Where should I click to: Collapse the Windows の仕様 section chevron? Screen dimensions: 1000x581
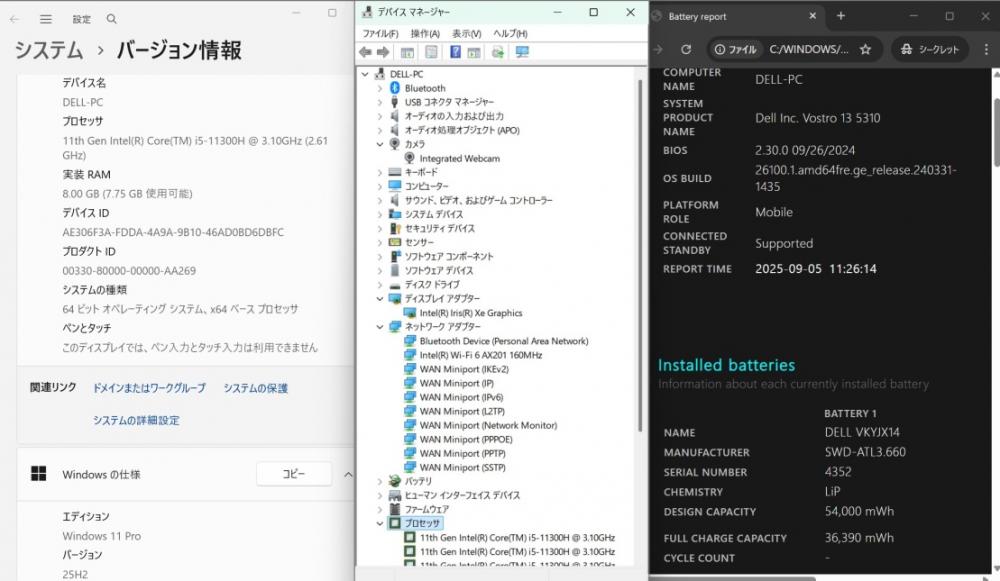tap(348, 474)
